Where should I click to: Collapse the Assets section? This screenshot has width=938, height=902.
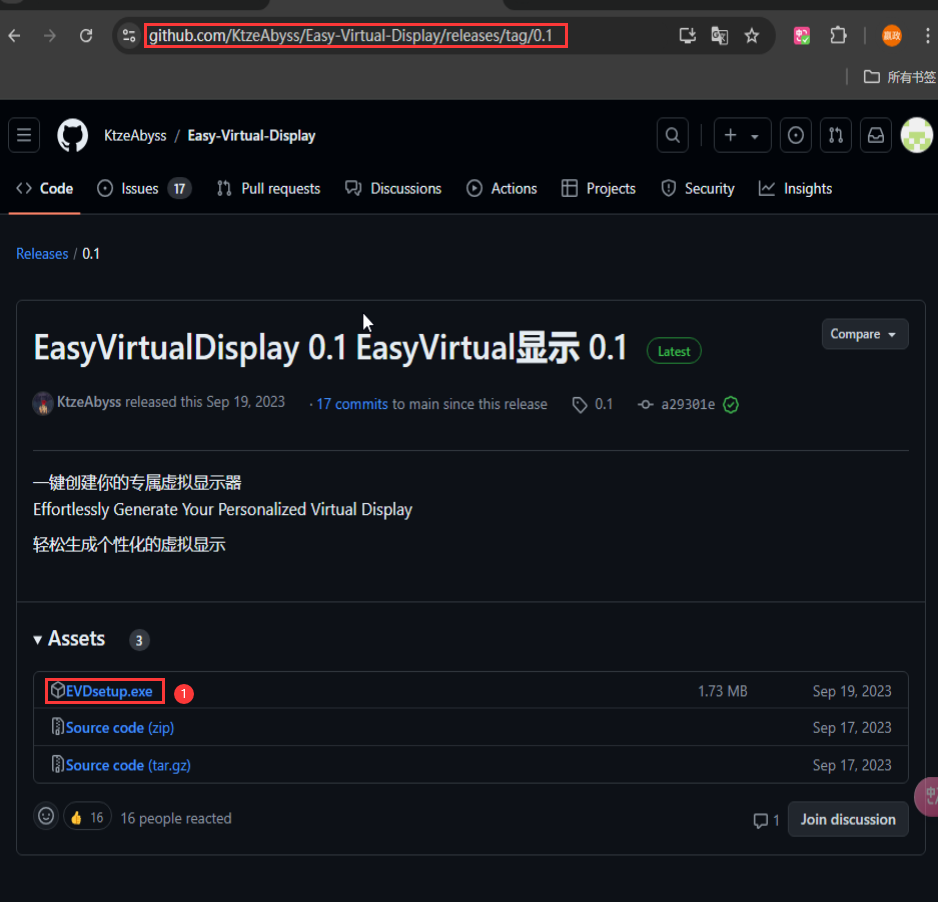point(69,639)
